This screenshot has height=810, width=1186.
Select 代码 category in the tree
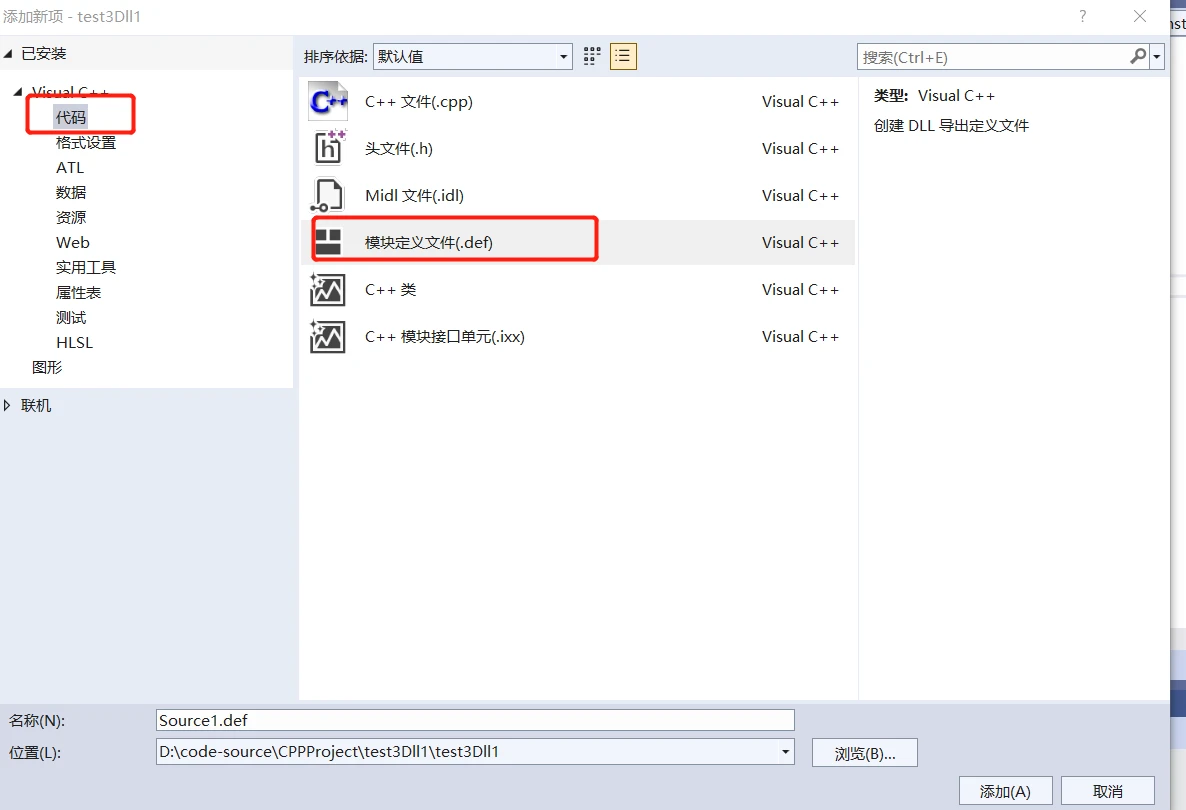[71, 117]
